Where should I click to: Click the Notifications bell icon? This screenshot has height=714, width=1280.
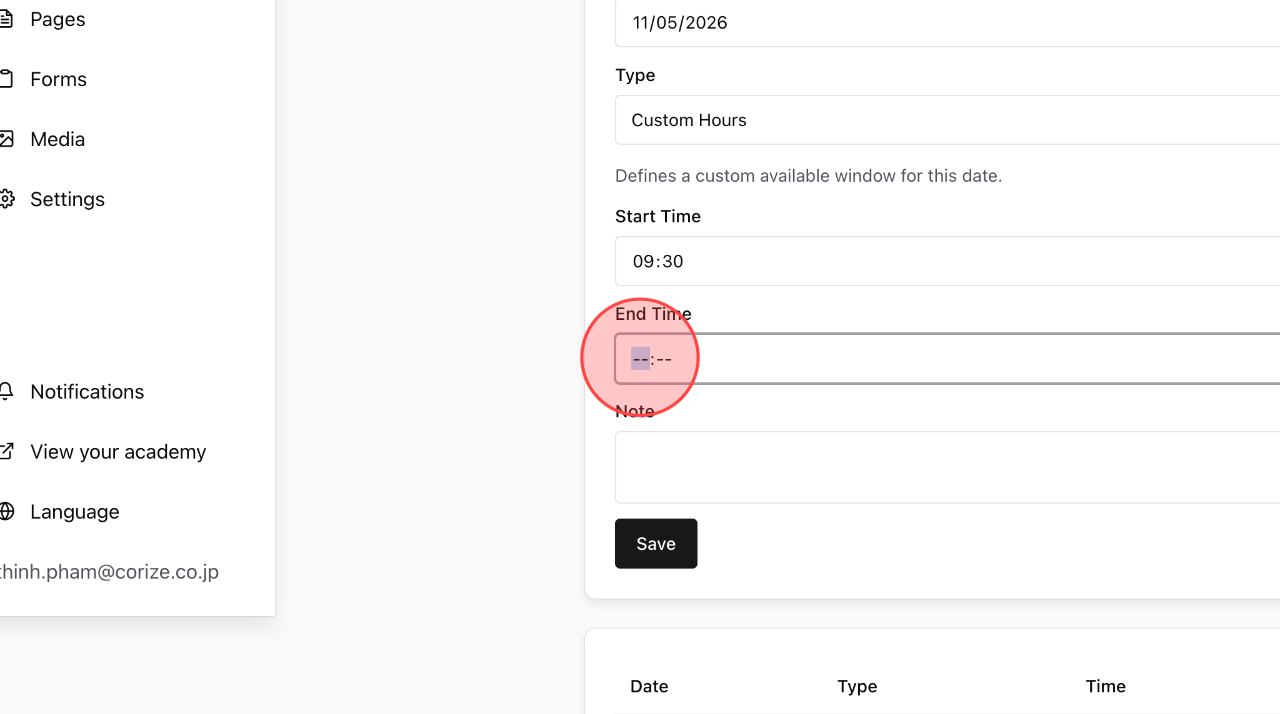[x=6, y=392]
